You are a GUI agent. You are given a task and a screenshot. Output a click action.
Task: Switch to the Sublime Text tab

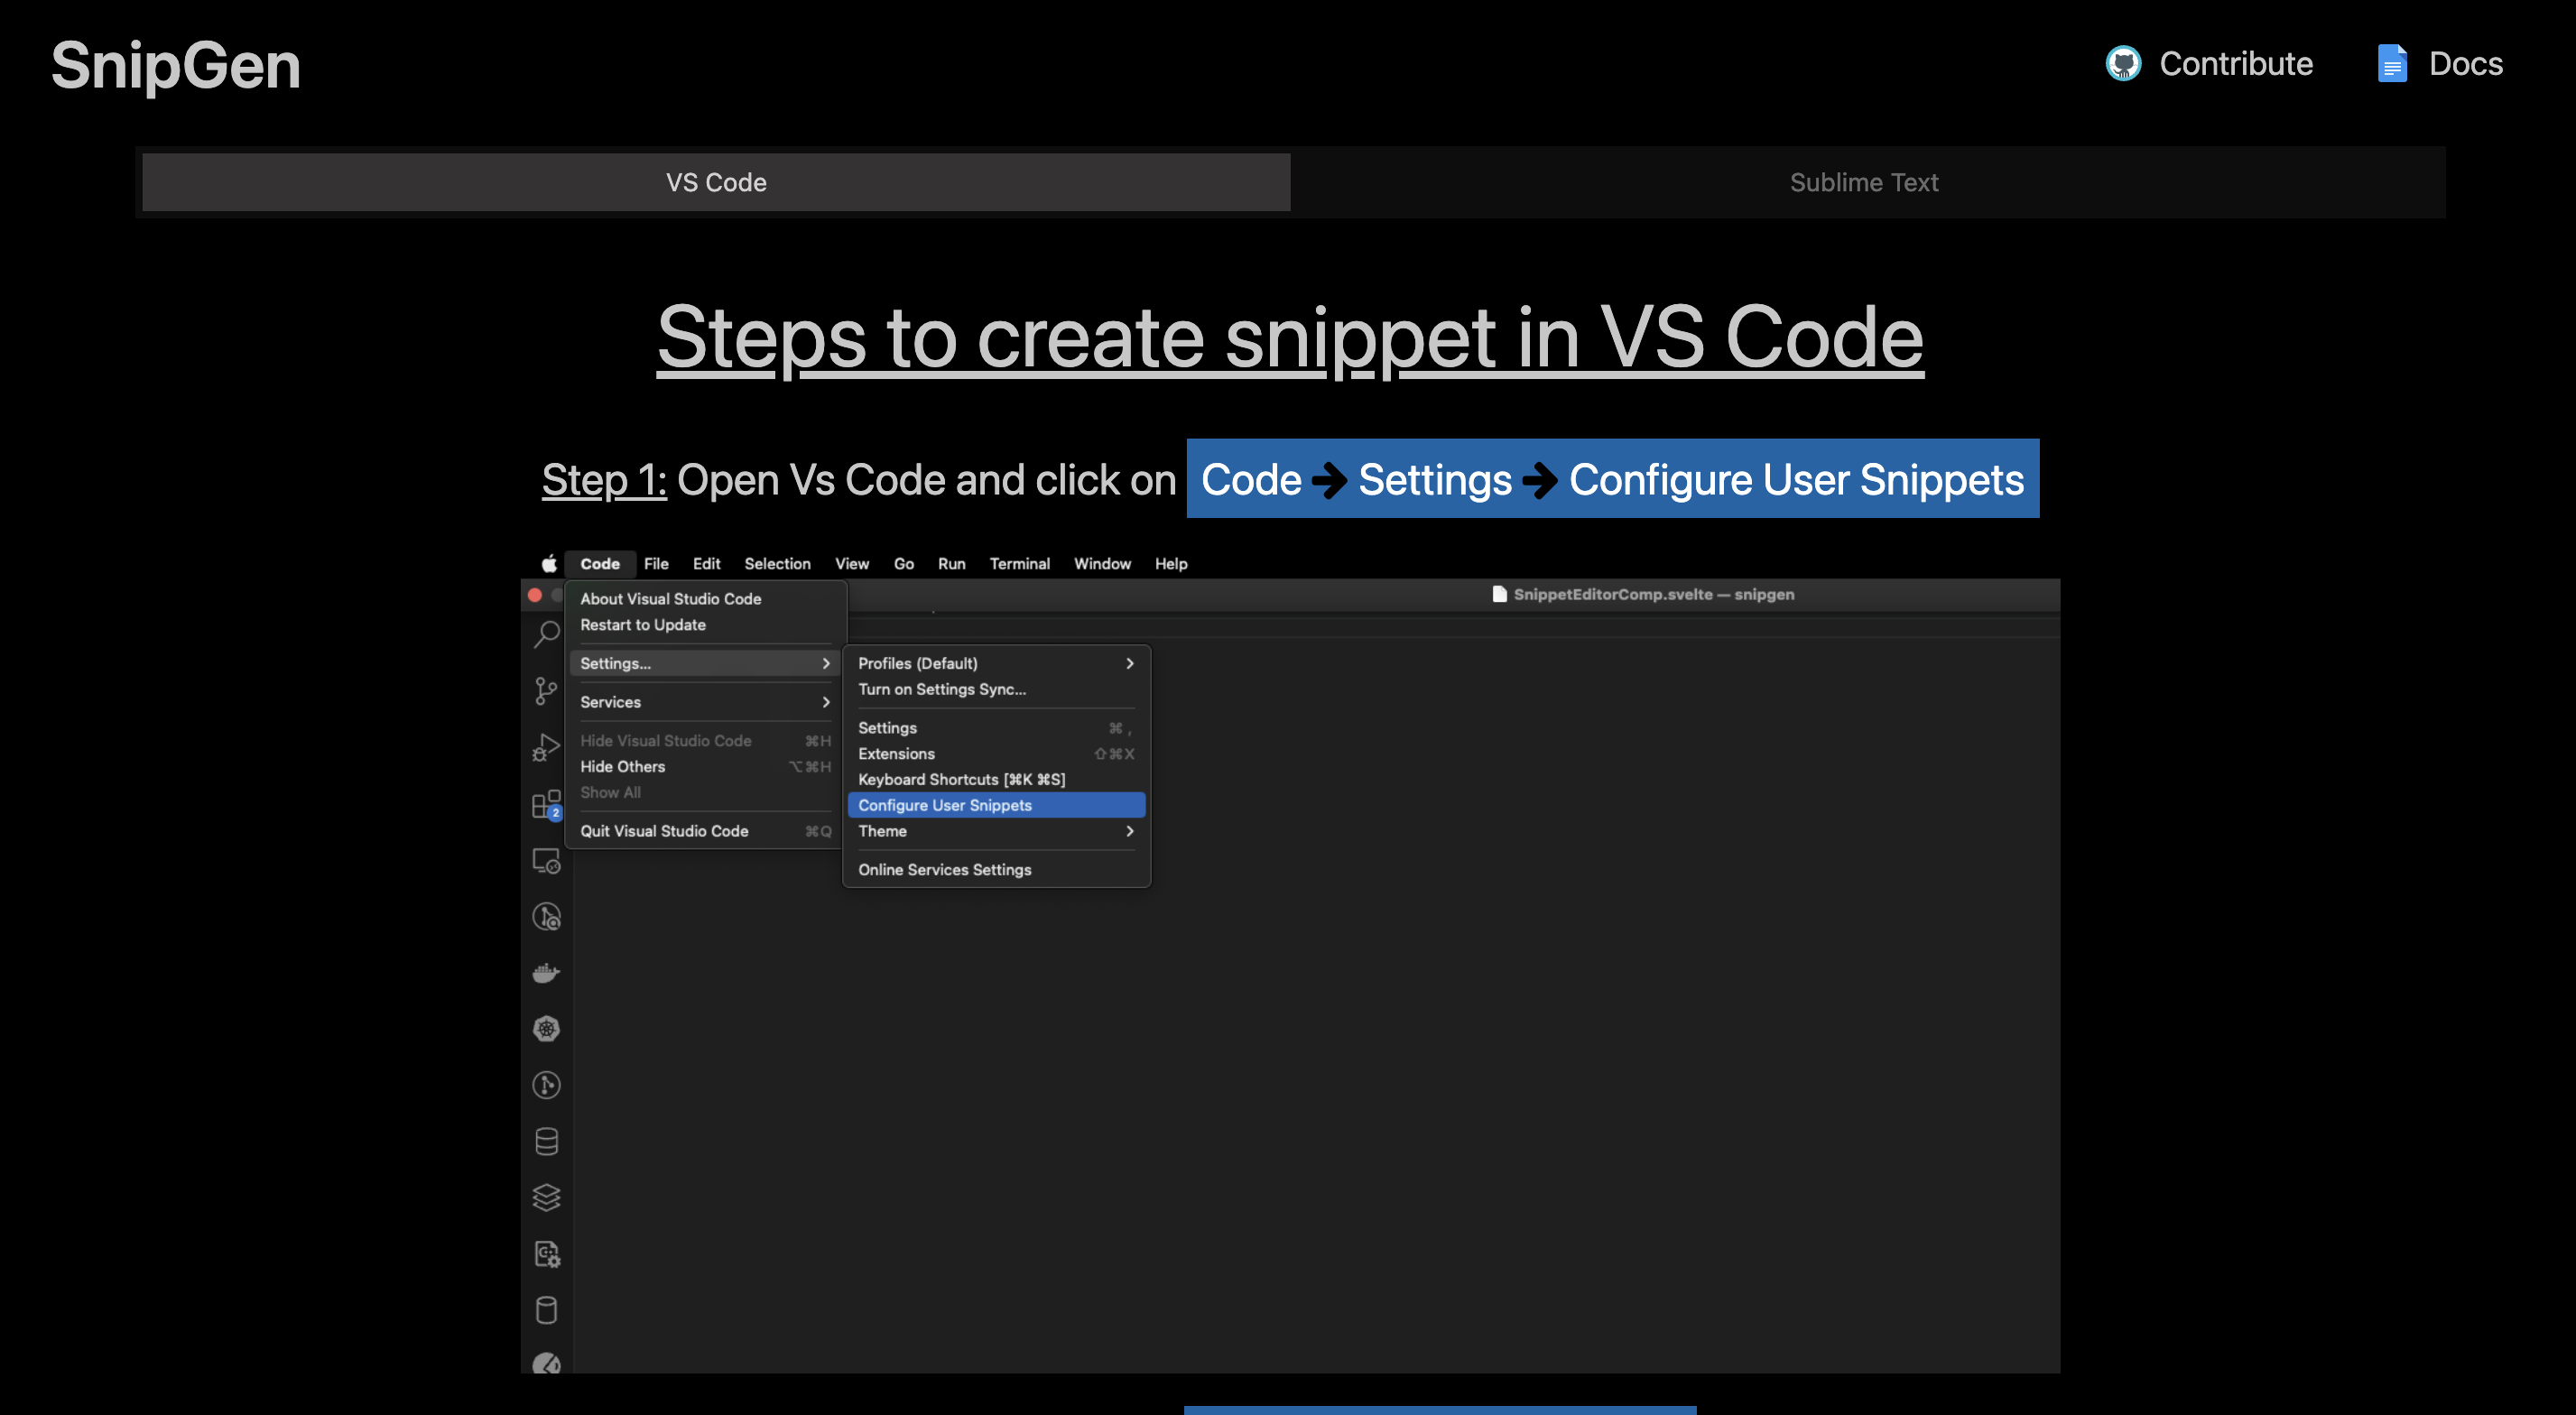point(1864,182)
